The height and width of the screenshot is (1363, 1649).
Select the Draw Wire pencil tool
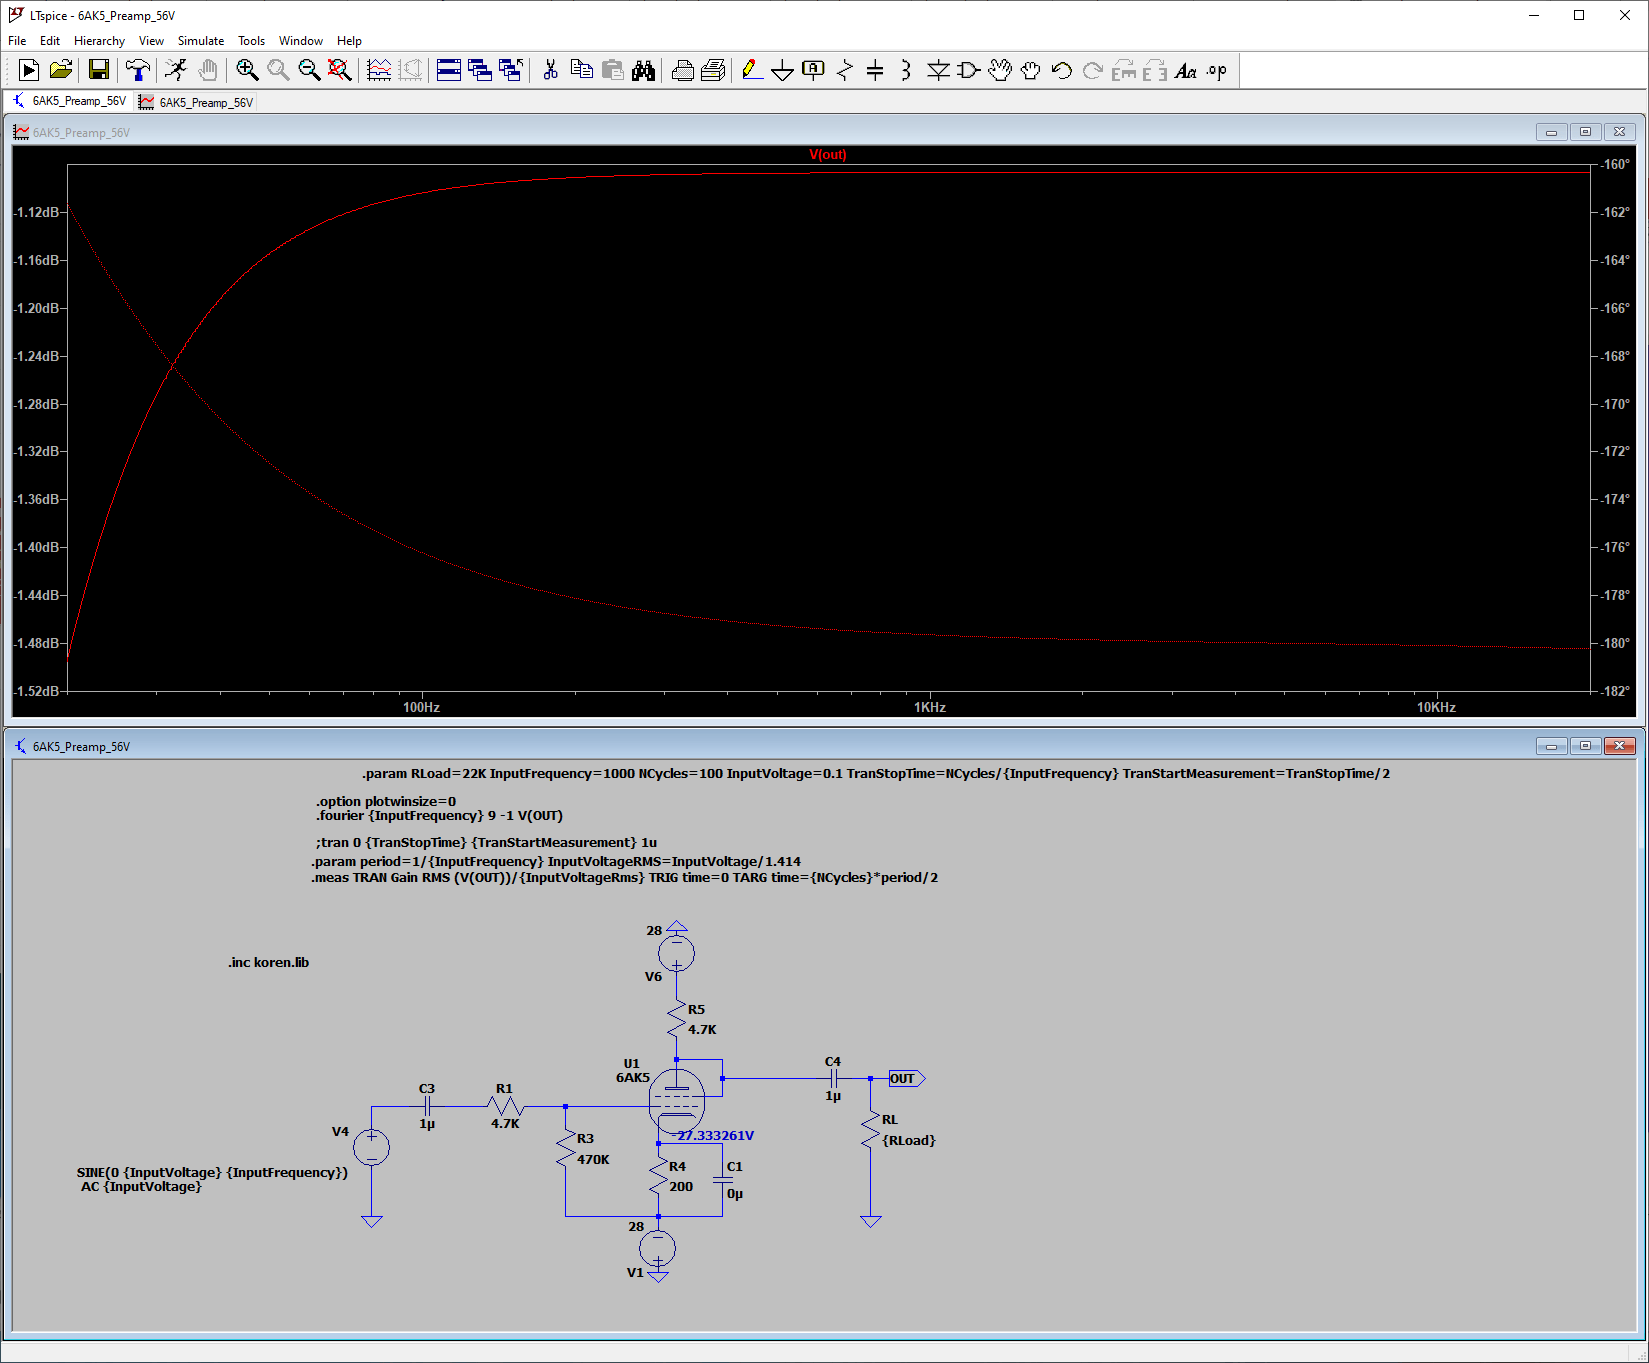[752, 70]
